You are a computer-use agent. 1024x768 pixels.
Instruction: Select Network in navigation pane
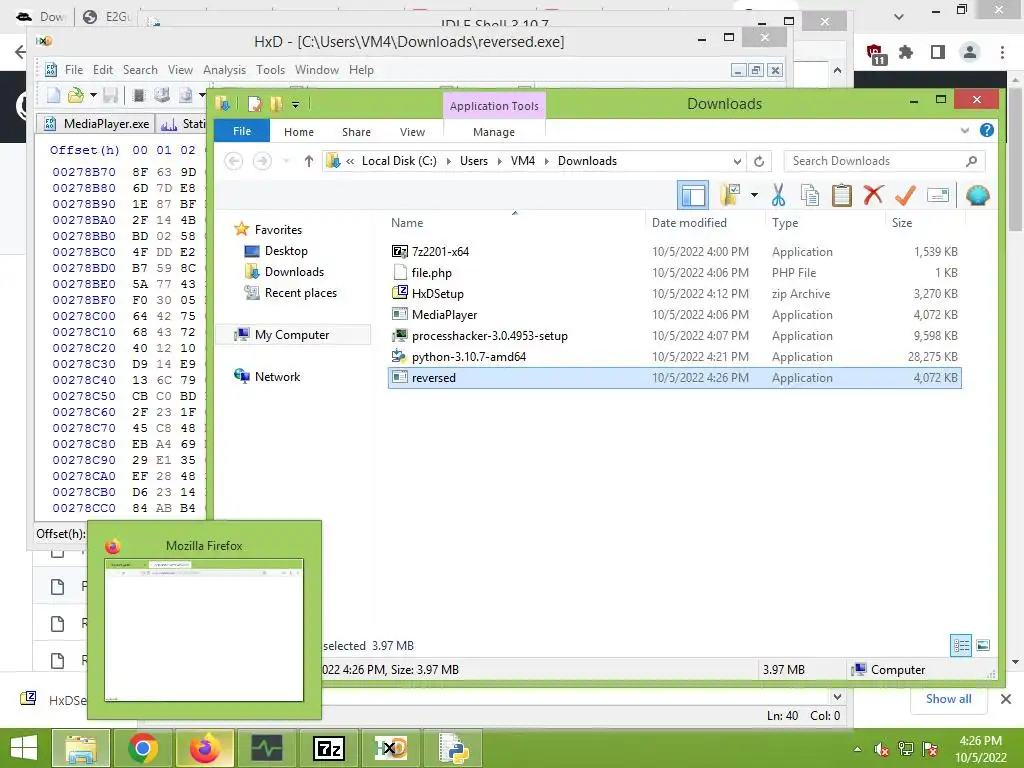click(277, 376)
